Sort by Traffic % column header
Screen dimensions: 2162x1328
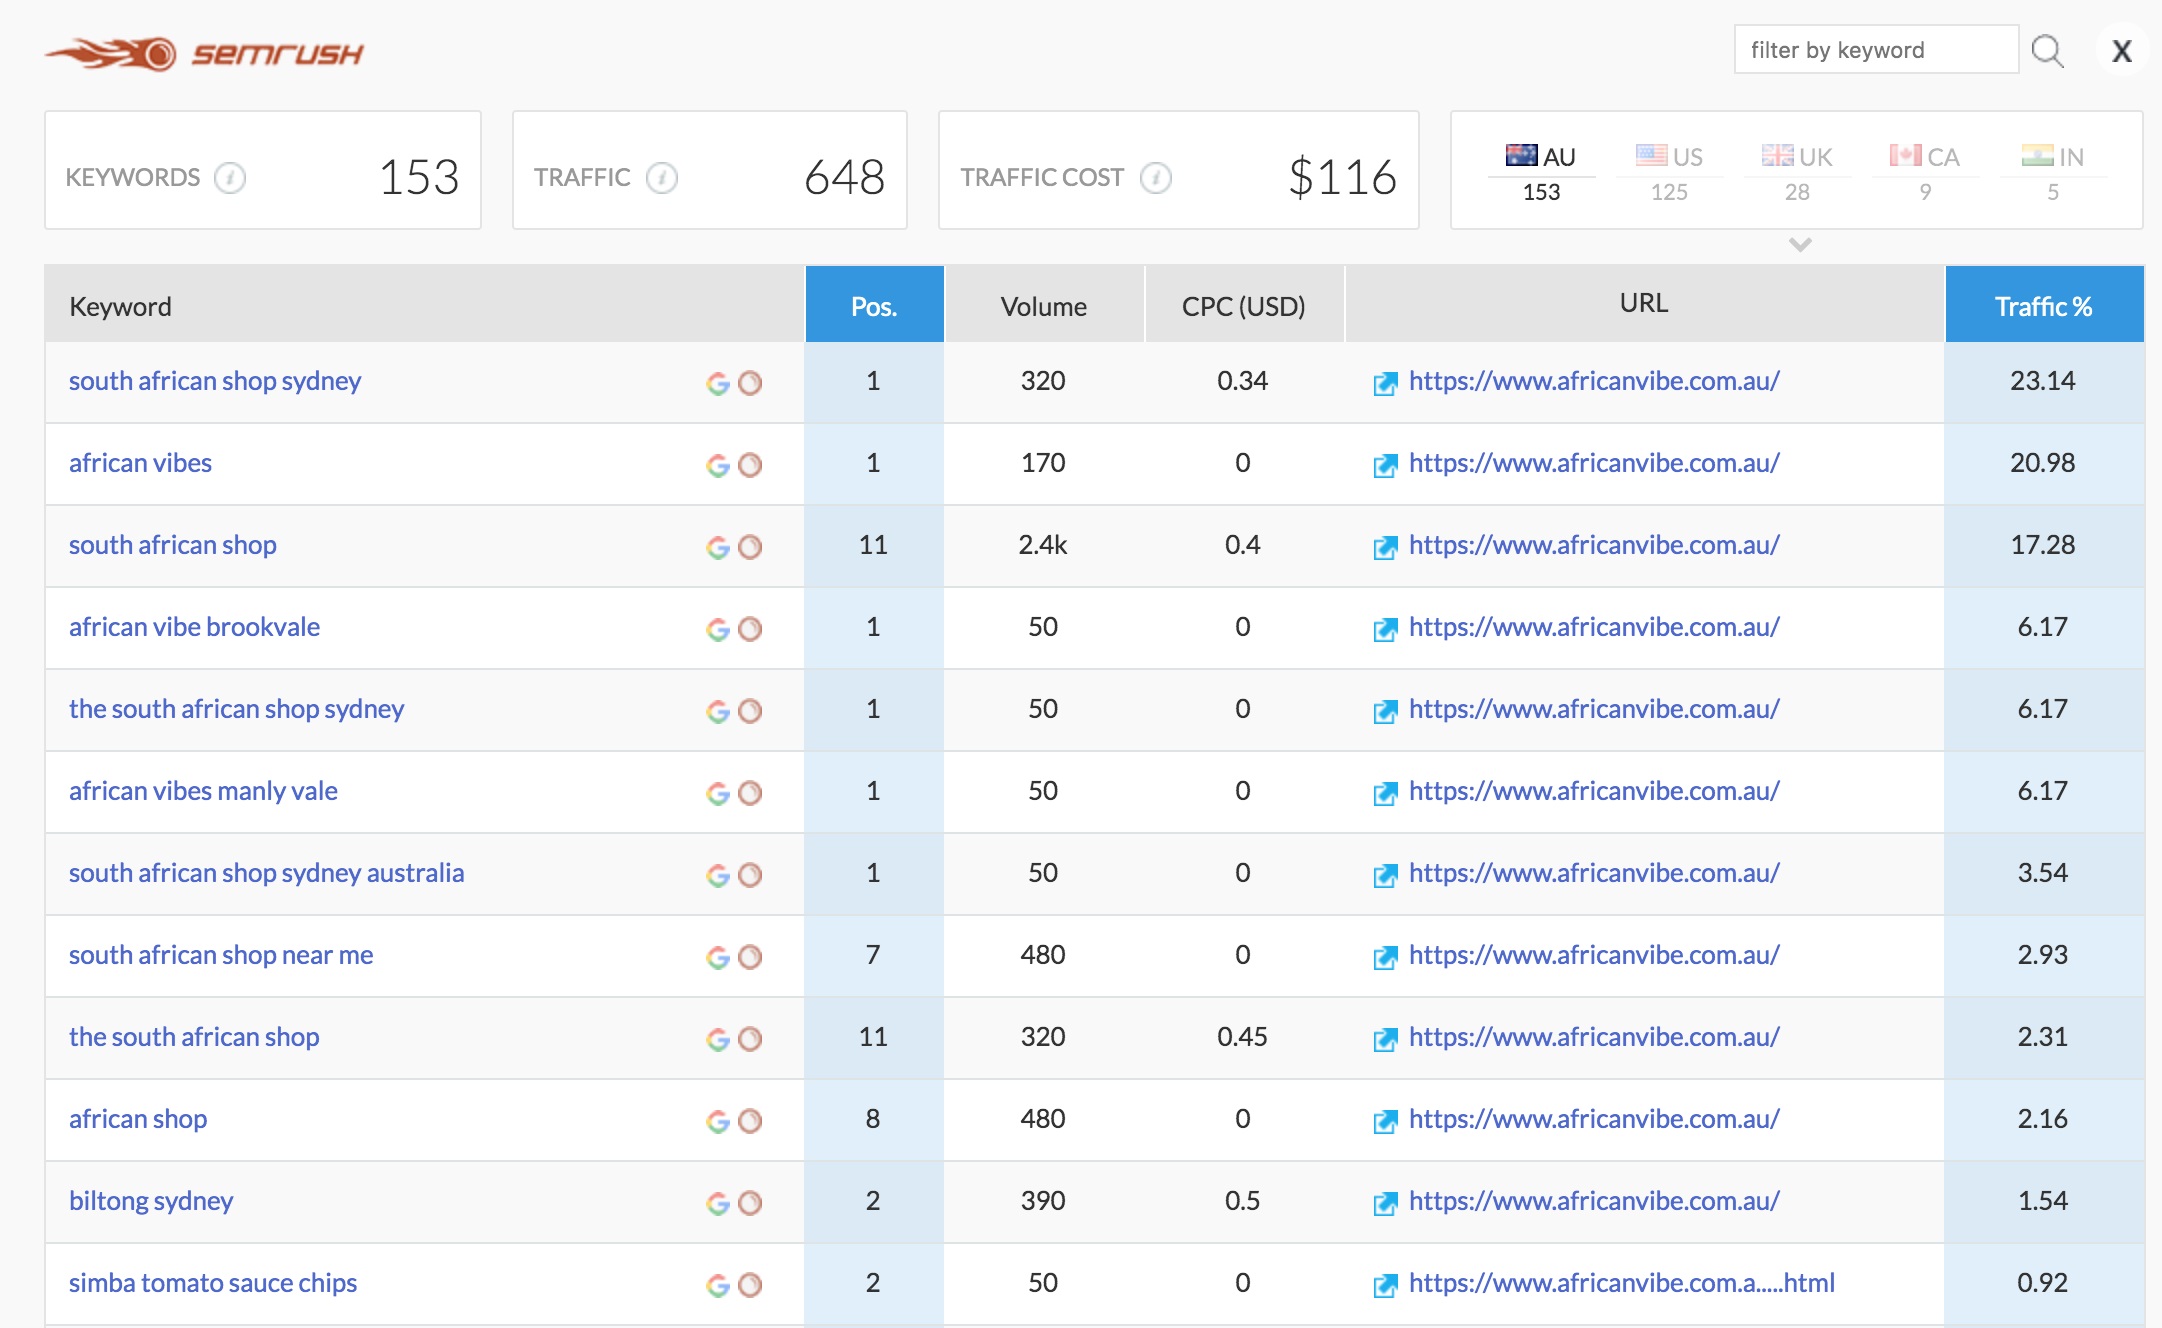[x=2043, y=305]
